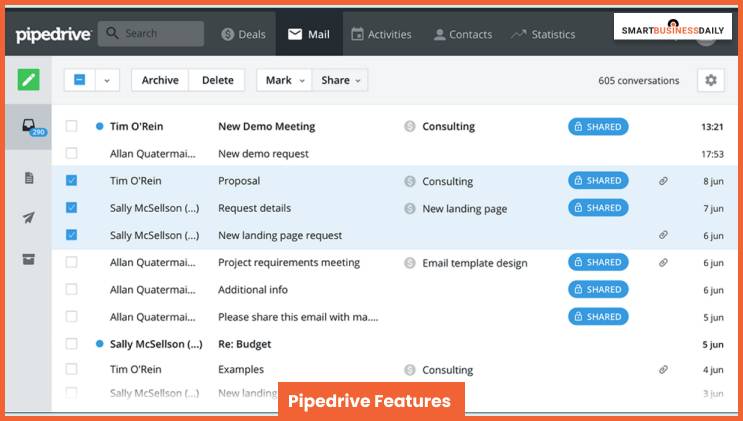Check the Additional info row checkbox

tap(71, 289)
